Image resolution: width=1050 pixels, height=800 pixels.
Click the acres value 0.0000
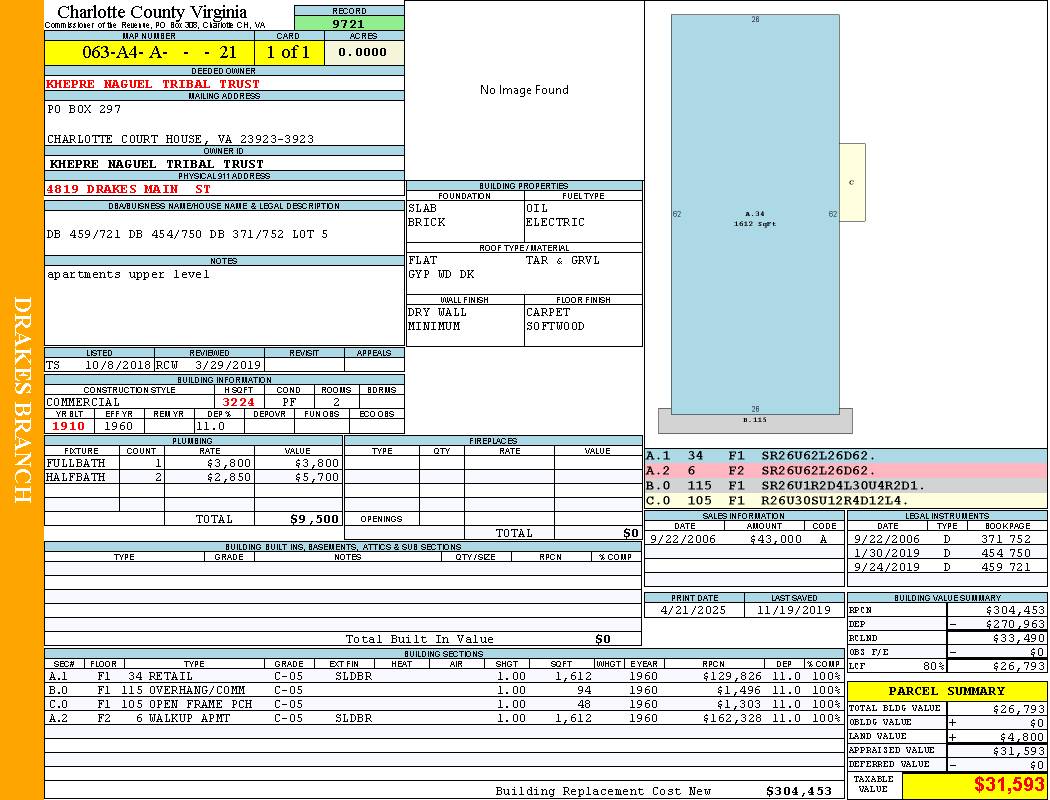click(x=362, y=52)
